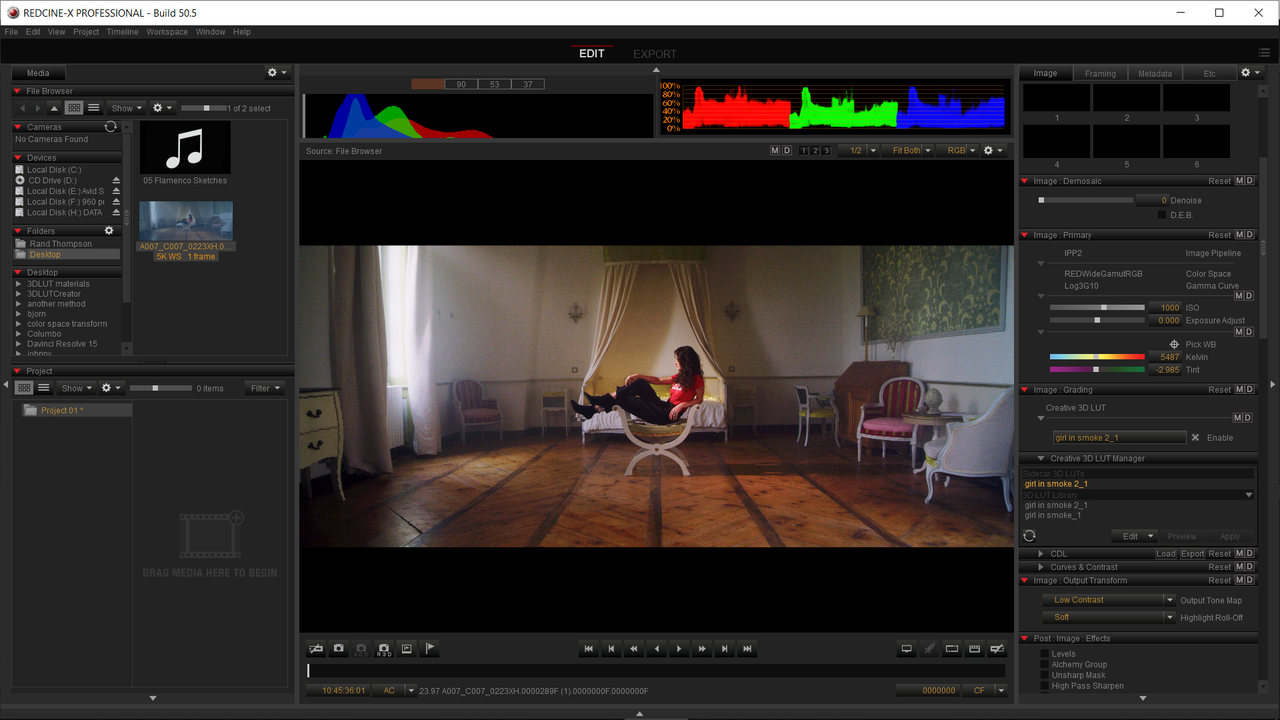Enable the Levels effect checkbox

click(1045, 654)
